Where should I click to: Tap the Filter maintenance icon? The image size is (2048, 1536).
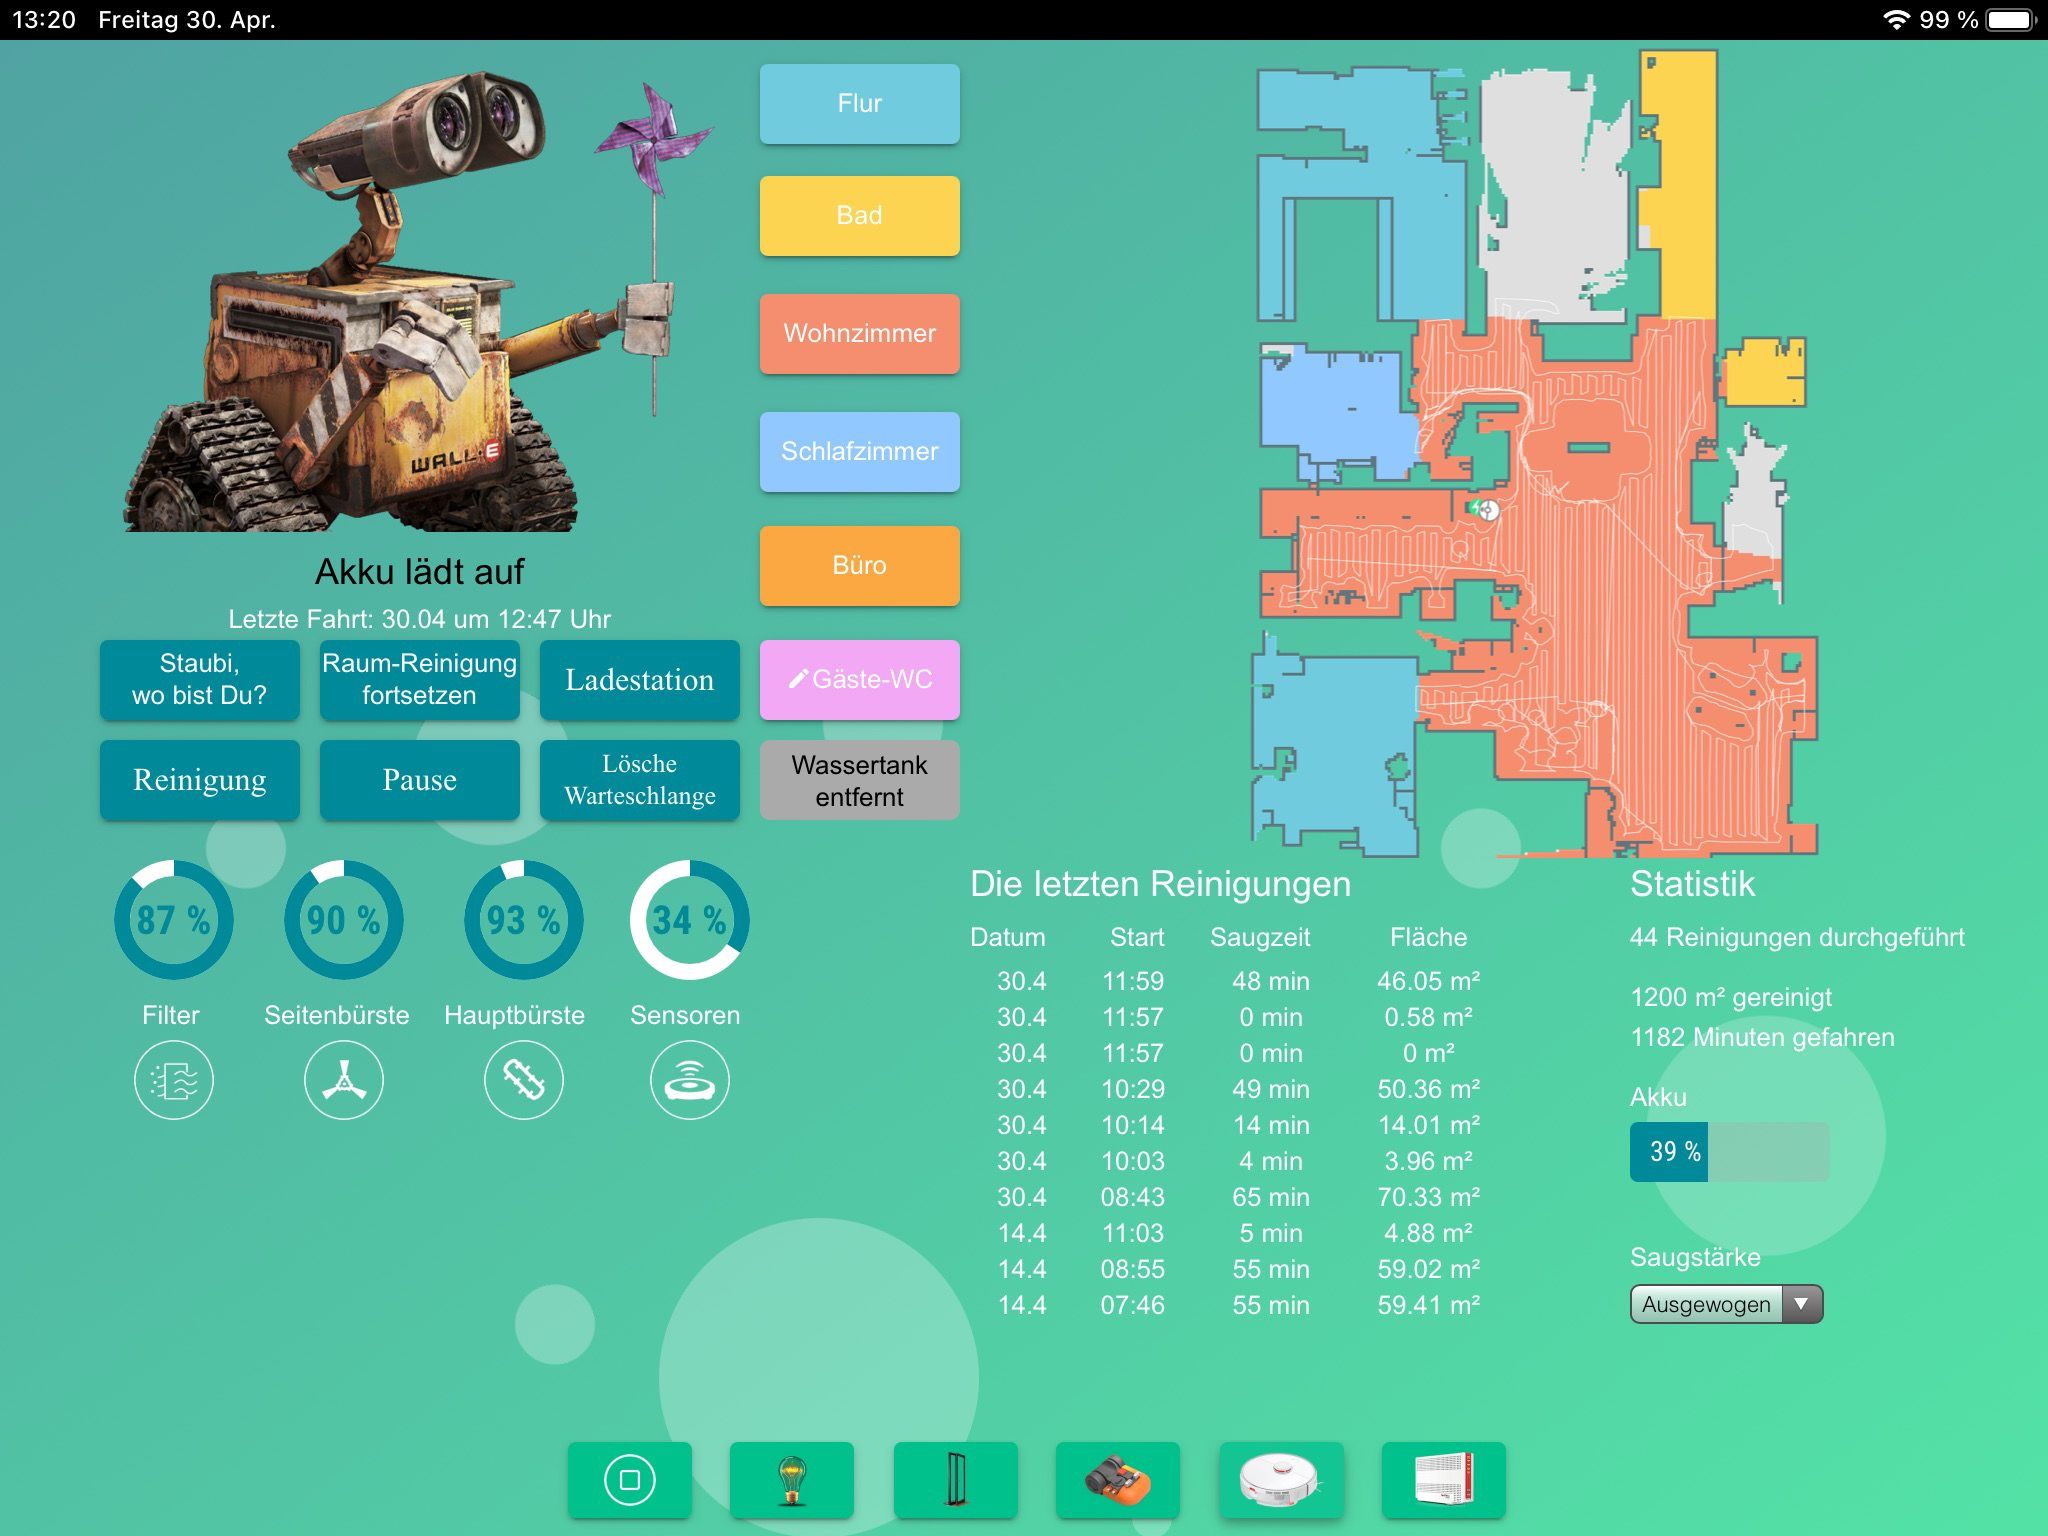click(173, 1081)
